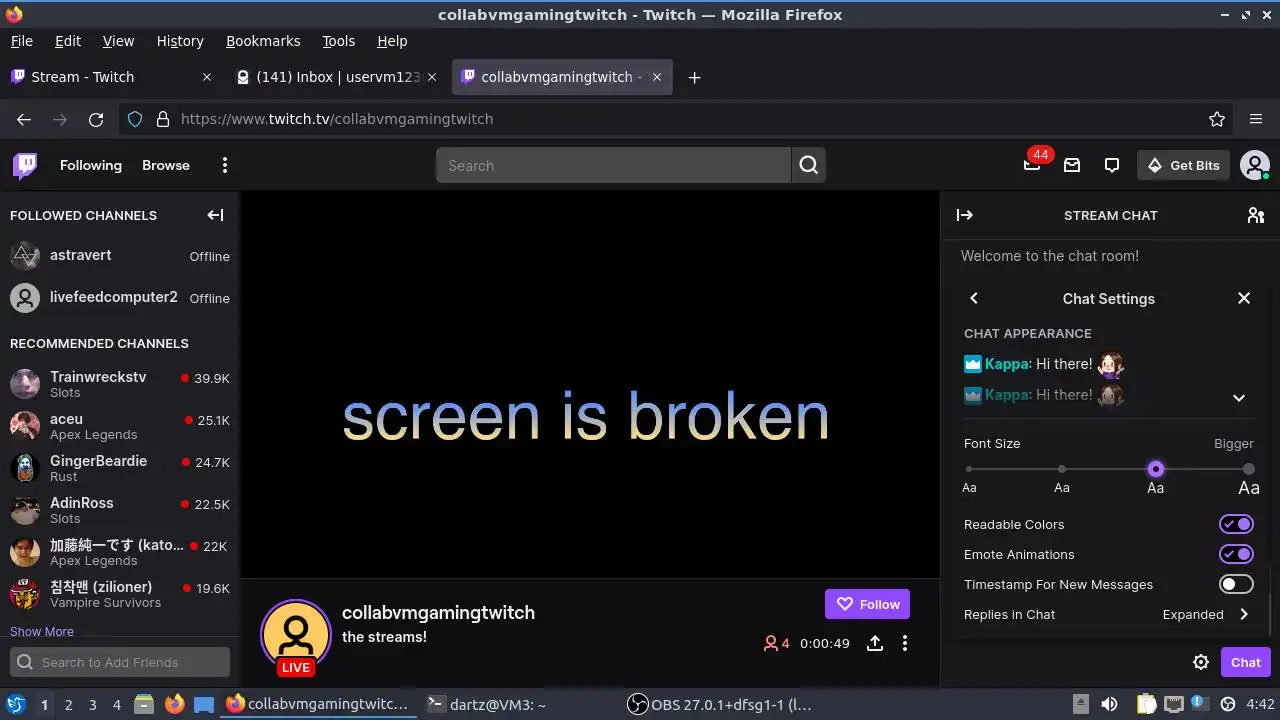Select the largest font size stop
The image size is (1280, 720).
[x=1248, y=469]
